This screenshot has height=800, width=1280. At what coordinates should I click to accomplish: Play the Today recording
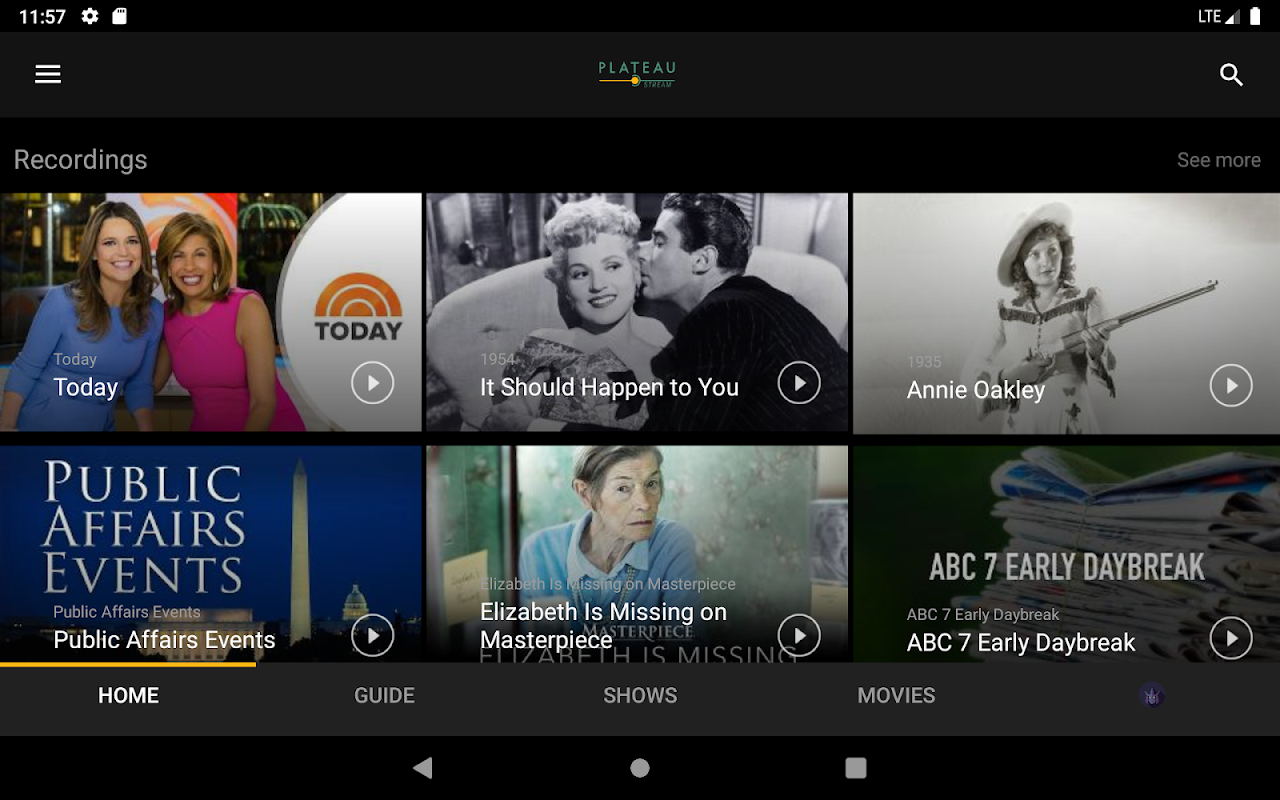pos(372,383)
